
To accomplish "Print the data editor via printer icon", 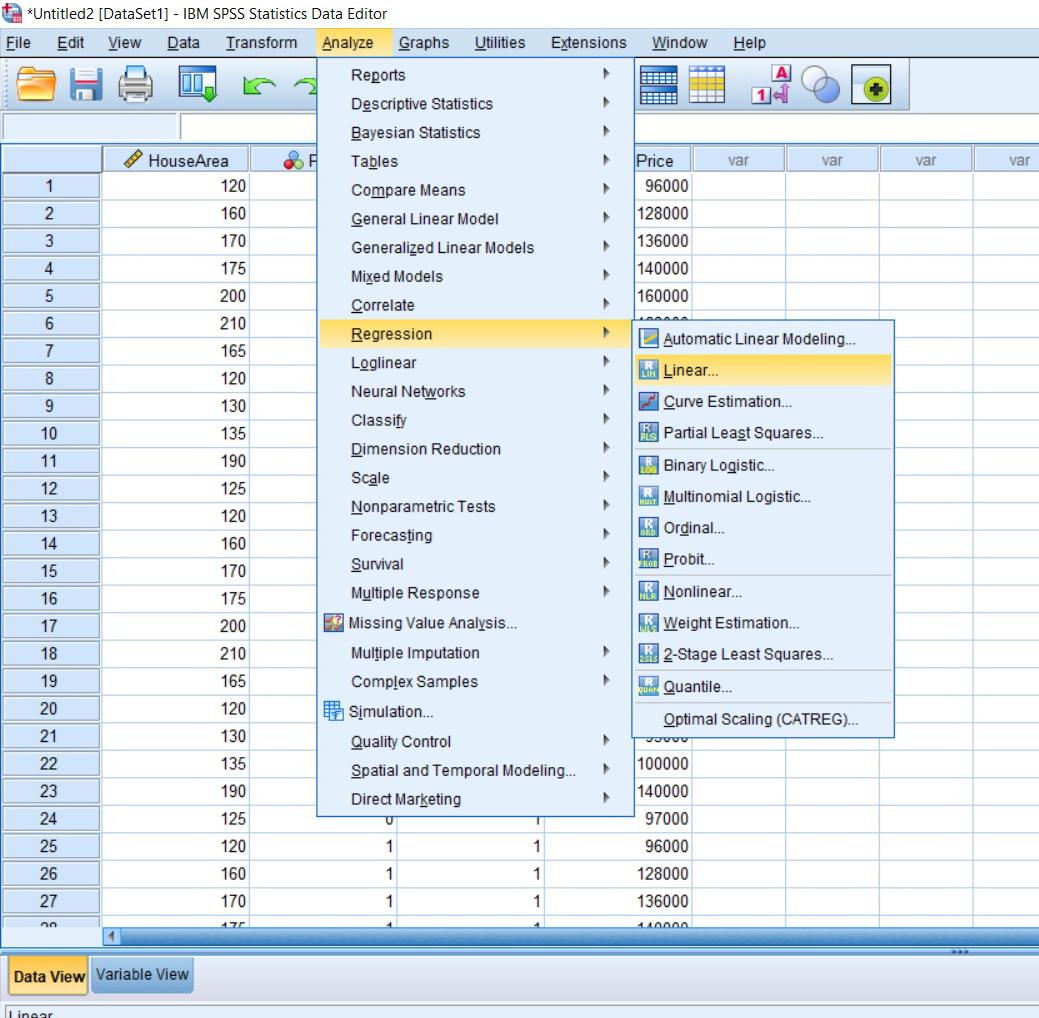I will (x=136, y=84).
